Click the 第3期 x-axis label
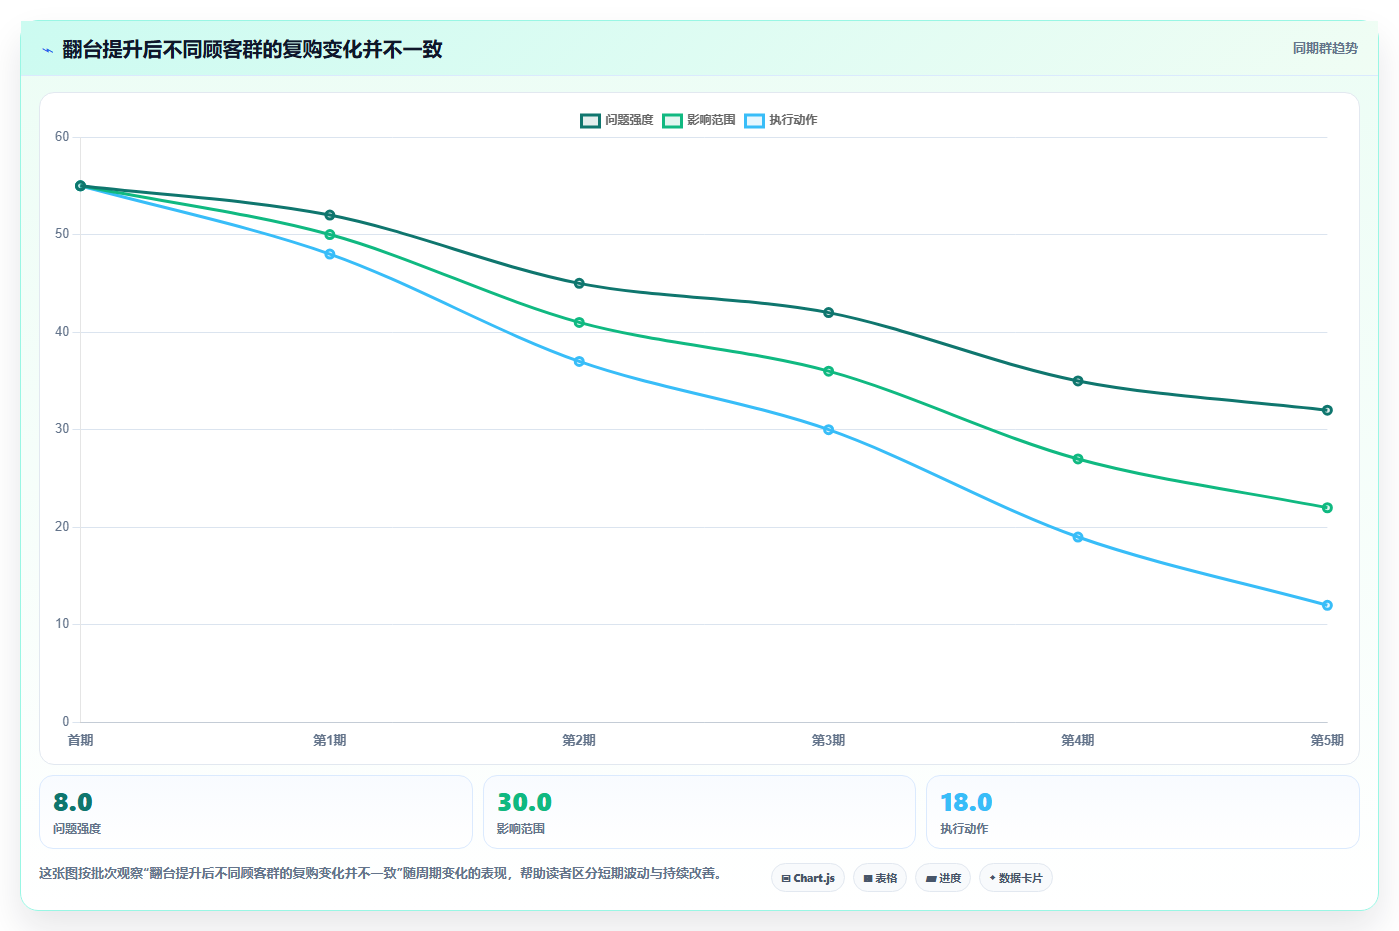The height and width of the screenshot is (931, 1399). coord(829,740)
